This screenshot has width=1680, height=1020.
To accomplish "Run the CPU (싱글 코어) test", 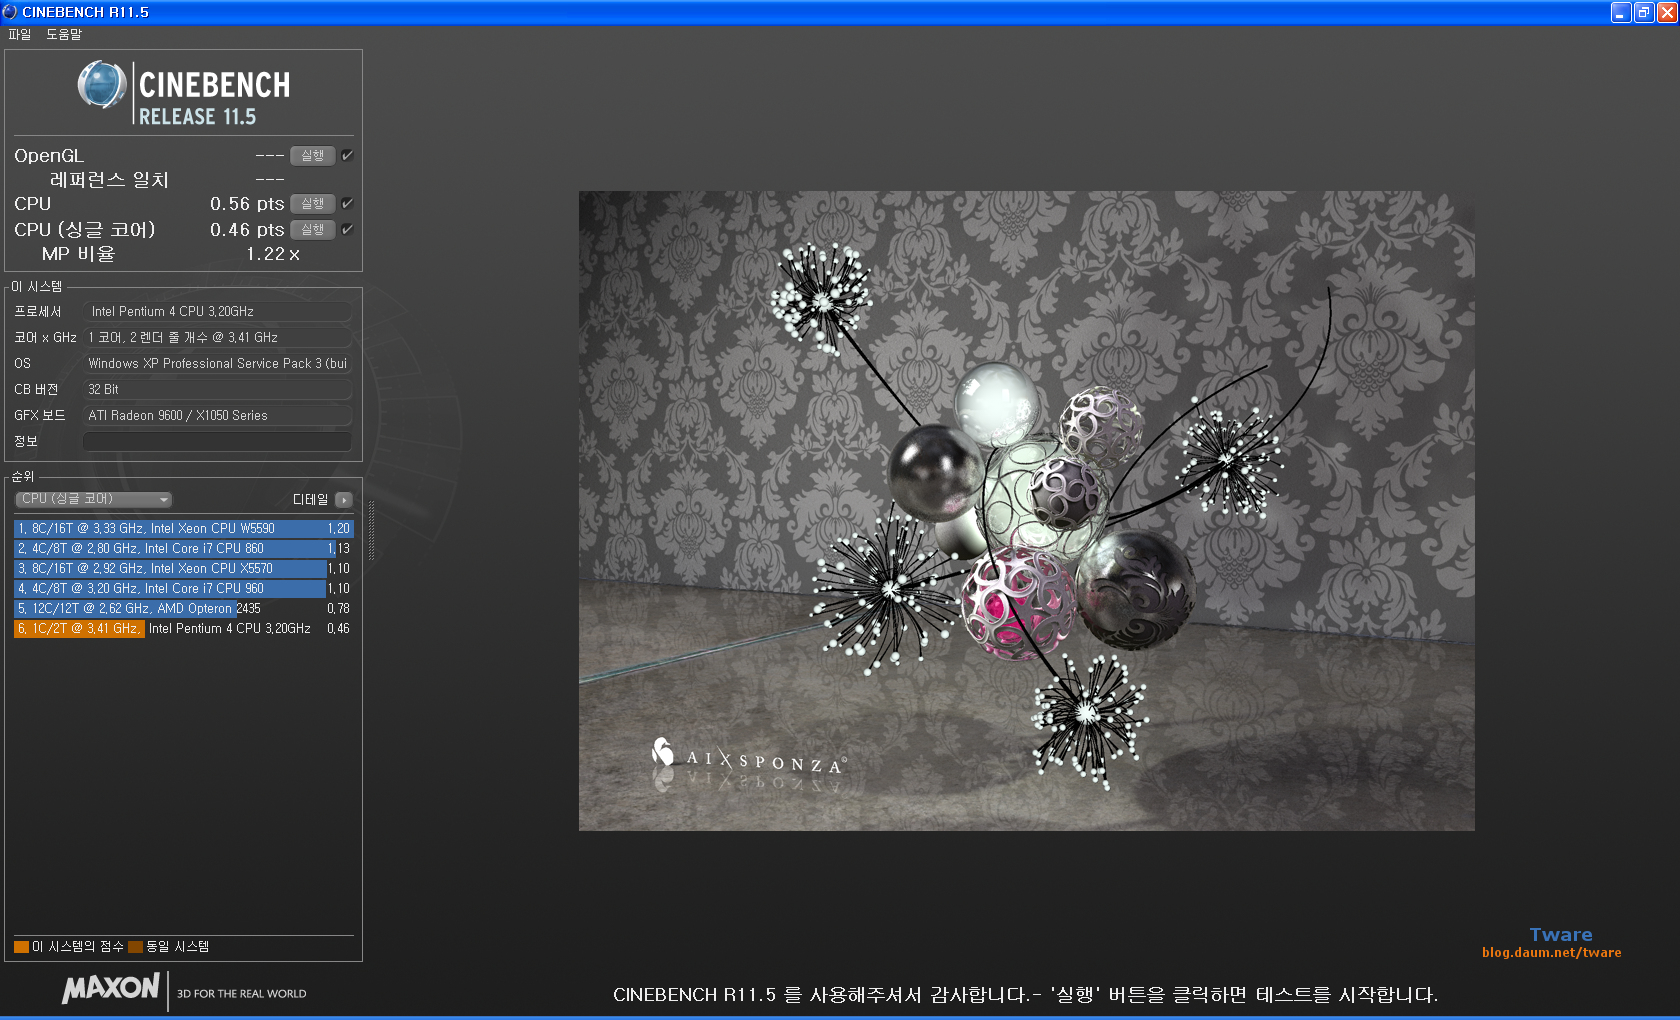I will (x=312, y=230).
